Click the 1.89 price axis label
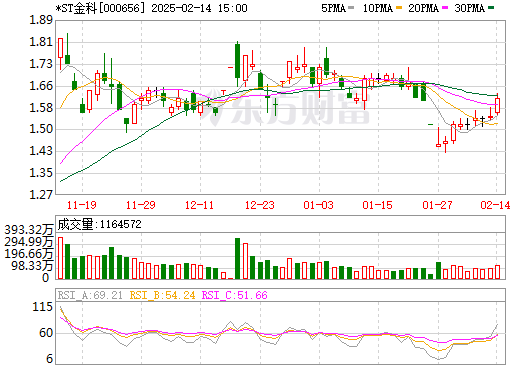Image resolution: width=520 pixels, height=365 pixels. (x=41, y=20)
